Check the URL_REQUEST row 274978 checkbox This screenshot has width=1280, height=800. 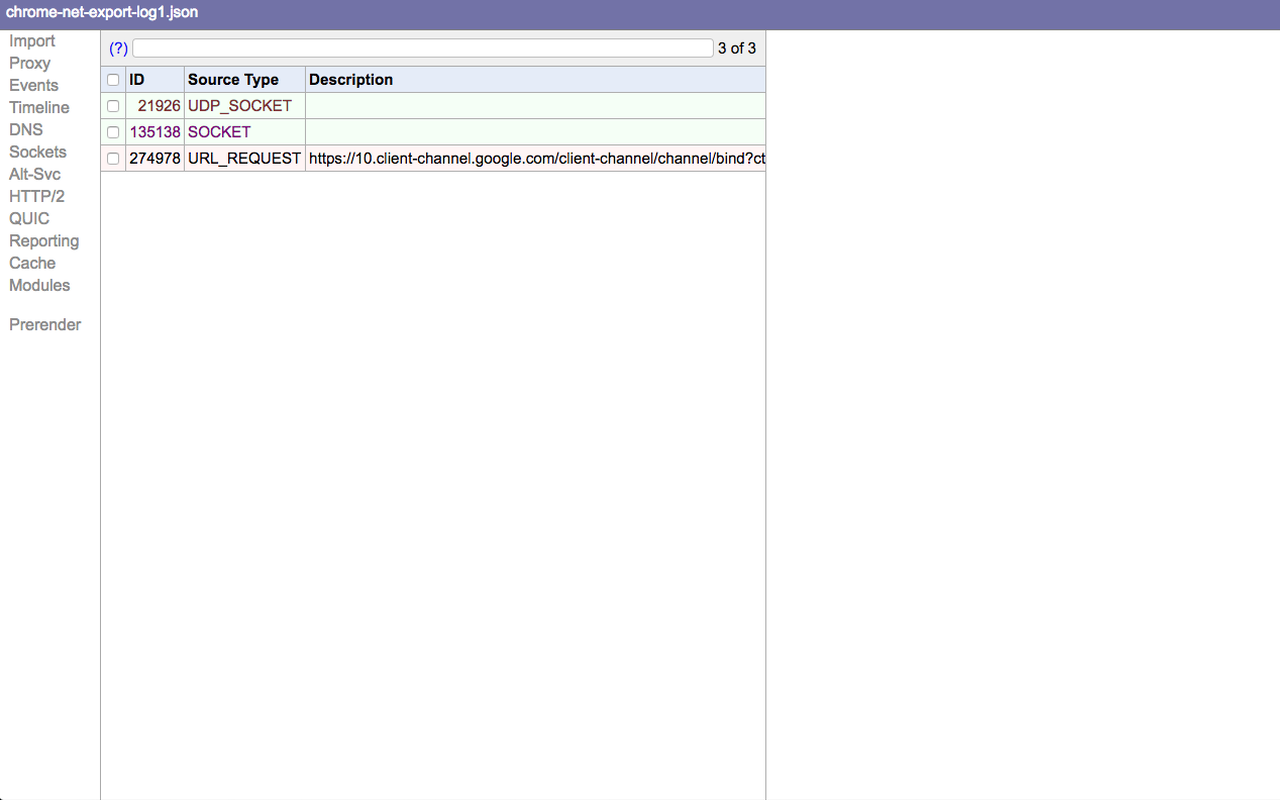pos(112,157)
